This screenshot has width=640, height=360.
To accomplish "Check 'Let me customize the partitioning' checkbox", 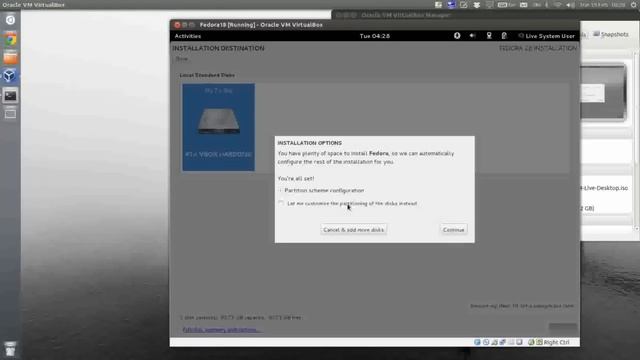I will 281,203.
